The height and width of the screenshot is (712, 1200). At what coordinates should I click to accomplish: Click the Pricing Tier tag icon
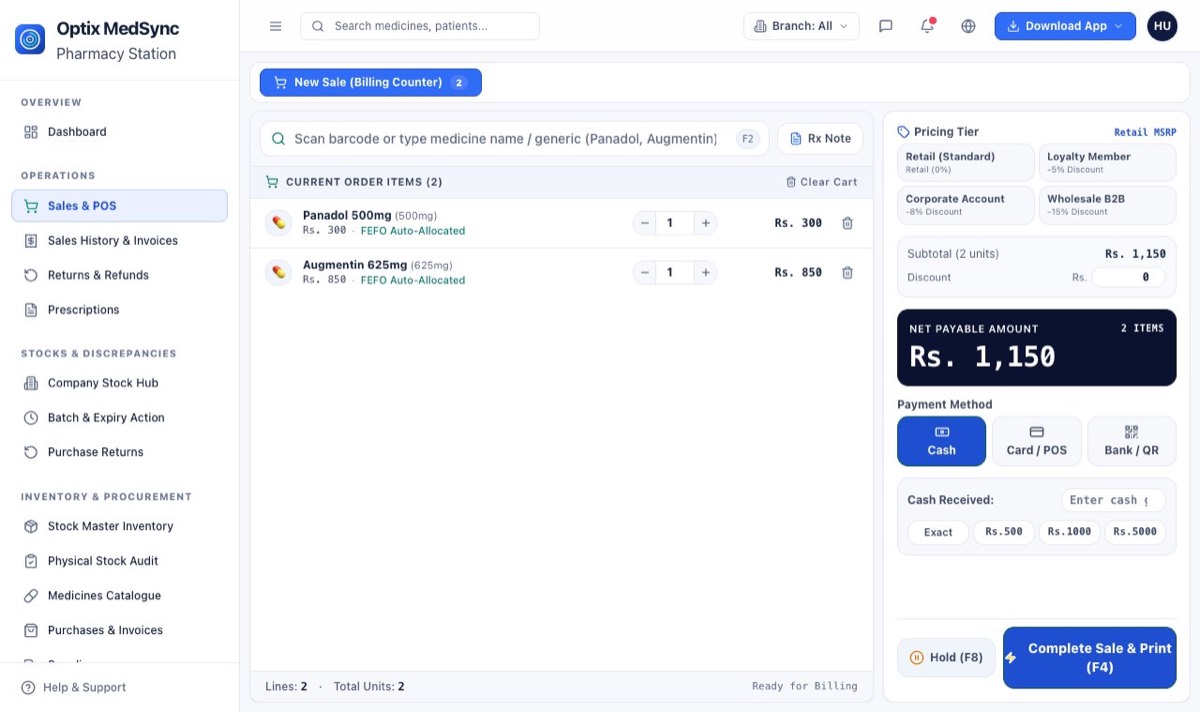pyautogui.click(x=904, y=132)
